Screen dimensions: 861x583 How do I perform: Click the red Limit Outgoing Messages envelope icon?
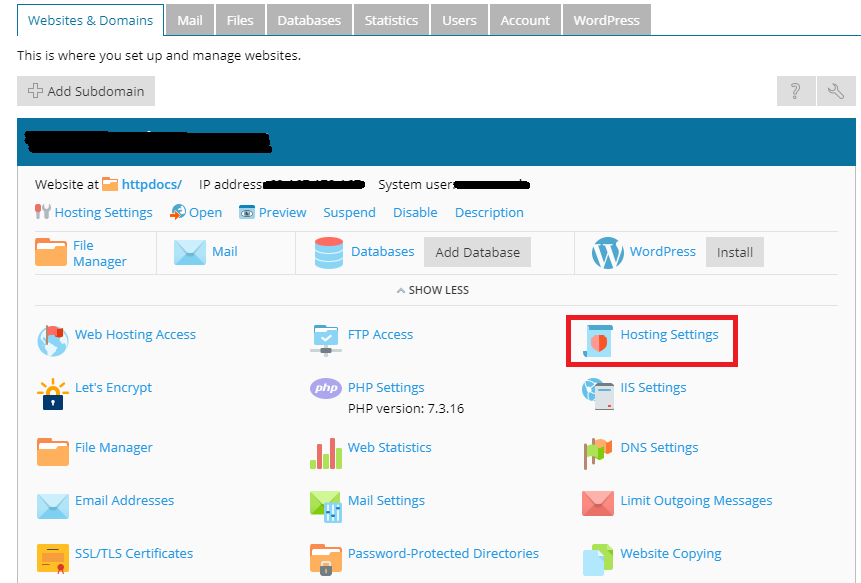coord(598,503)
